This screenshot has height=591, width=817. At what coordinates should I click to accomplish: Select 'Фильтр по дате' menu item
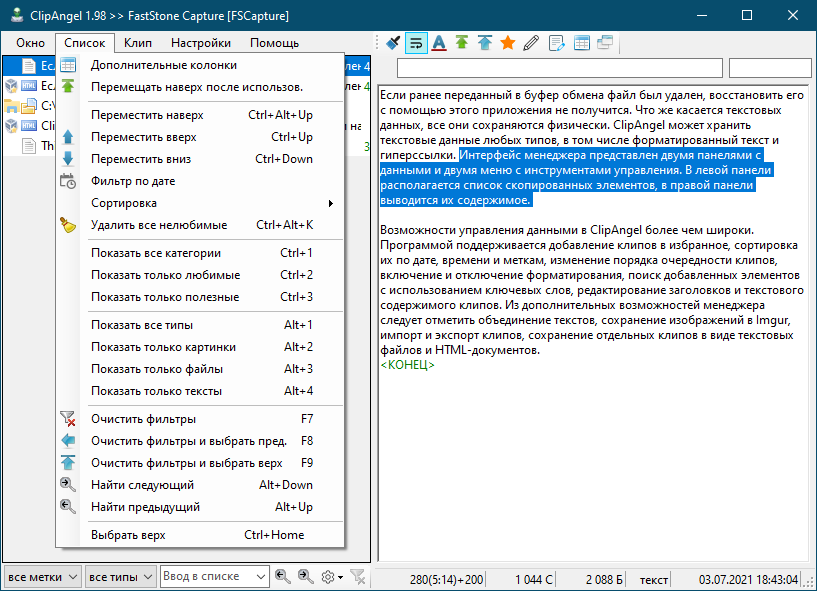pos(200,181)
